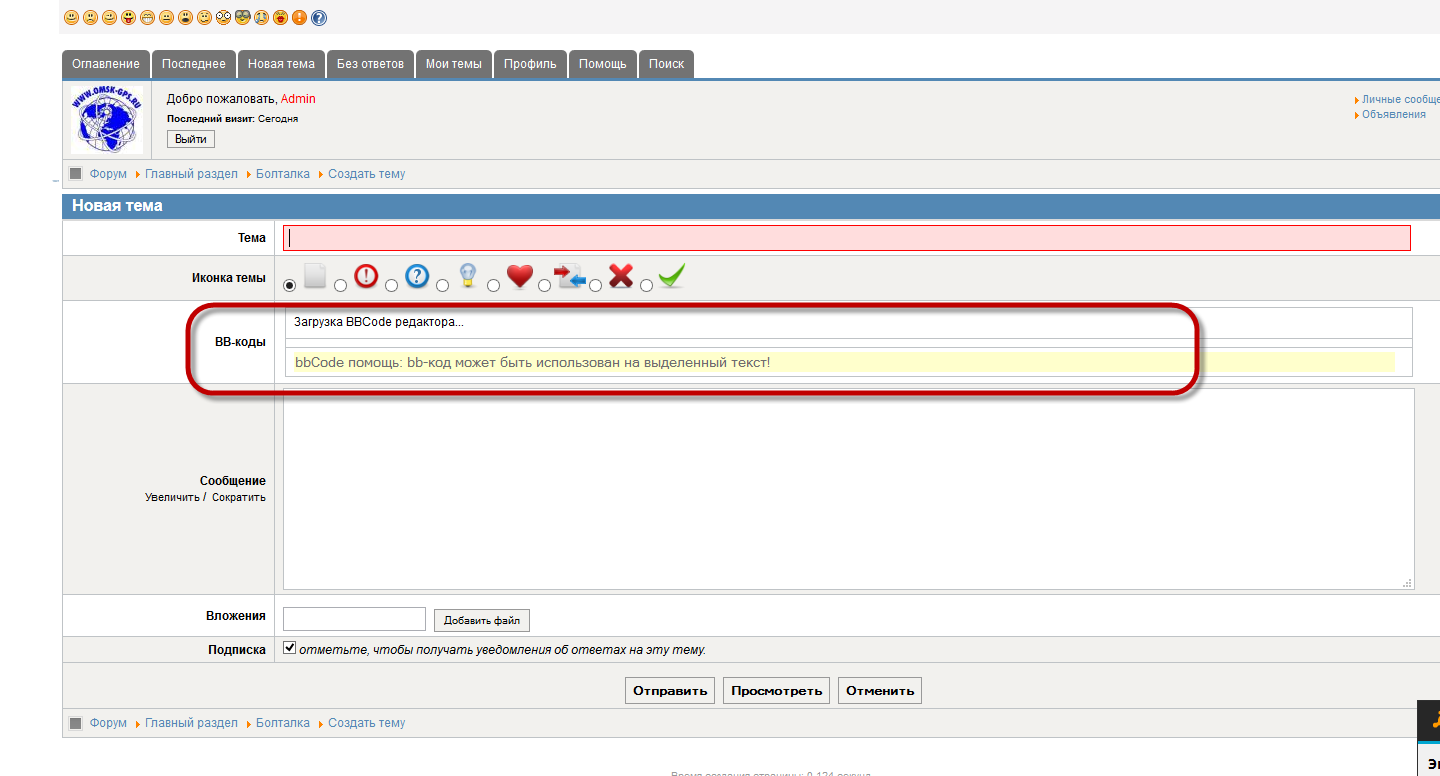Open the Объявления link

coord(1394,114)
